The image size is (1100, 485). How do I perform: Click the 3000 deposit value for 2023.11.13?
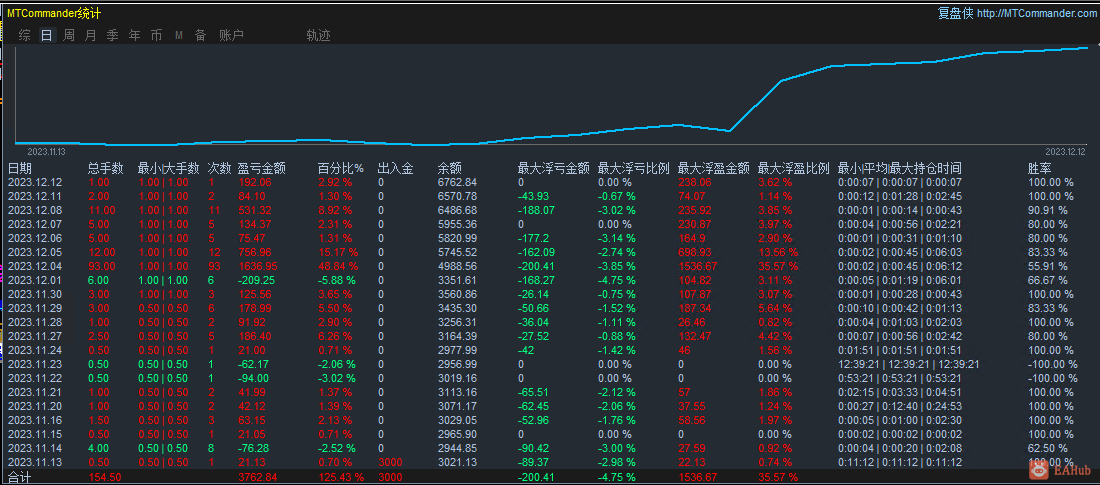389,463
